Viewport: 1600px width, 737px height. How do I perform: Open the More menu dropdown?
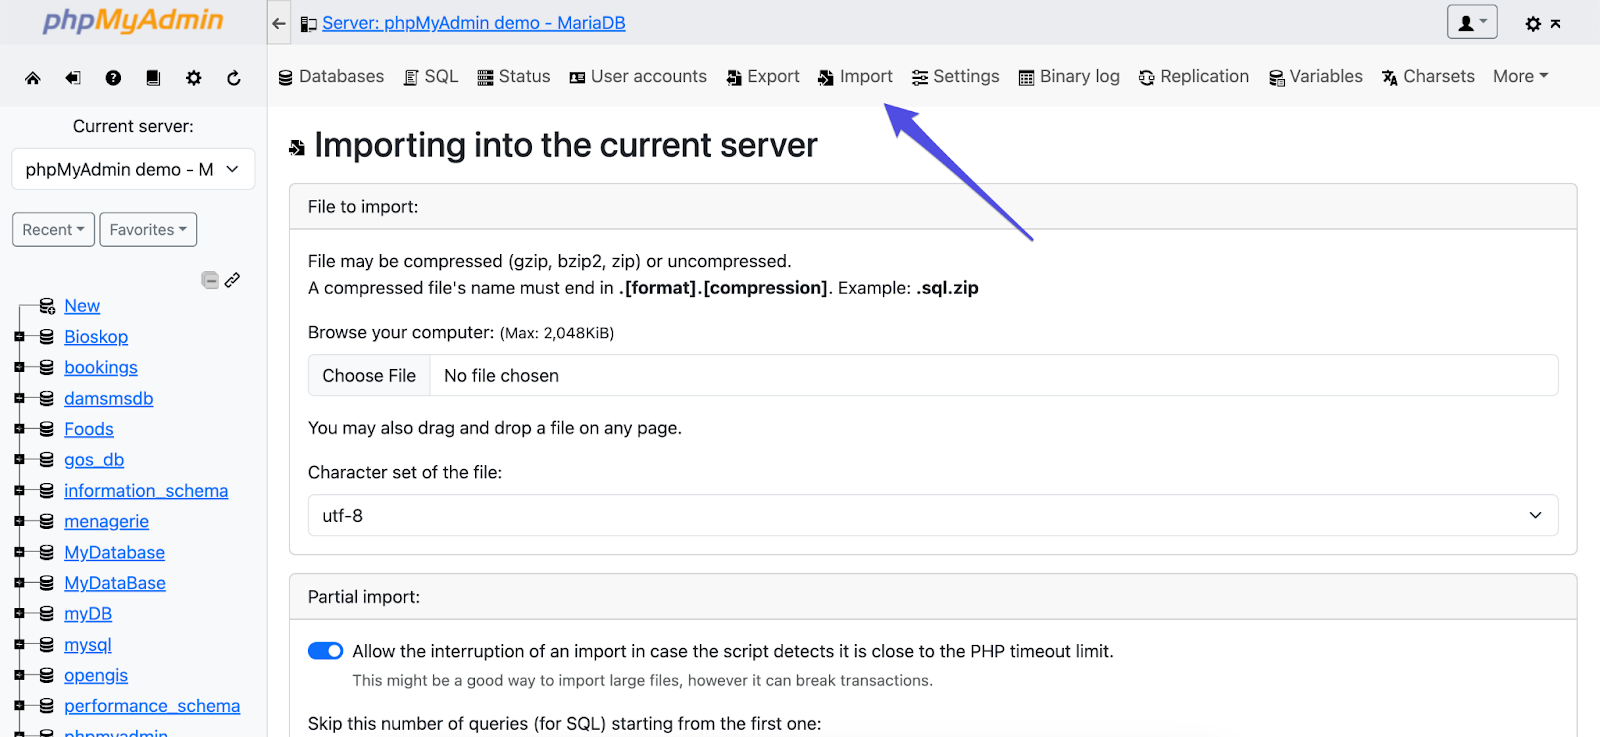point(1520,76)
